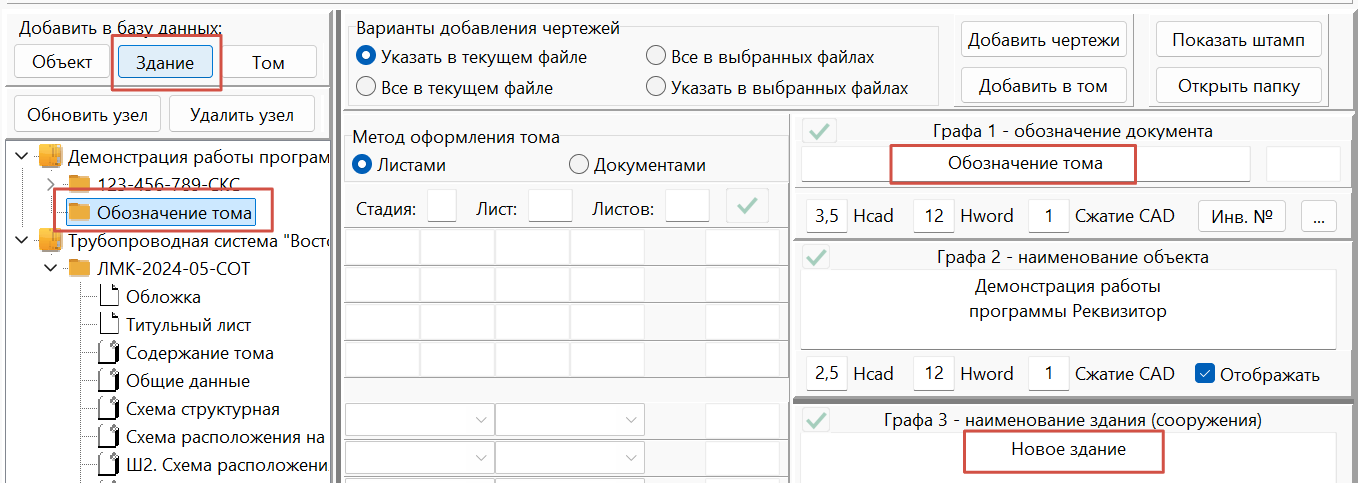Viewport: 1358px width, 483px height.
Task: Click Hcad field with value 3,5
Action: [827, 215]
